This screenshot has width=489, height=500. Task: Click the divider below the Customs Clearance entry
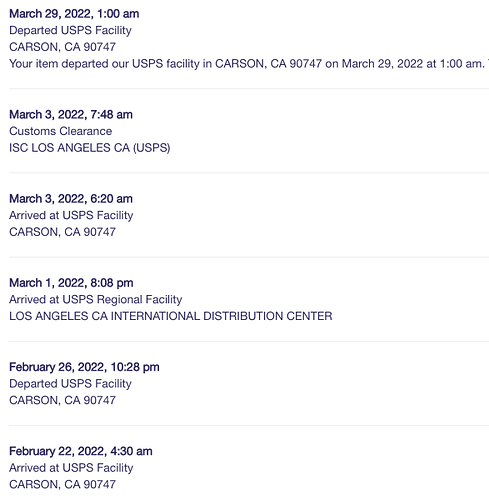coord(249,173)
